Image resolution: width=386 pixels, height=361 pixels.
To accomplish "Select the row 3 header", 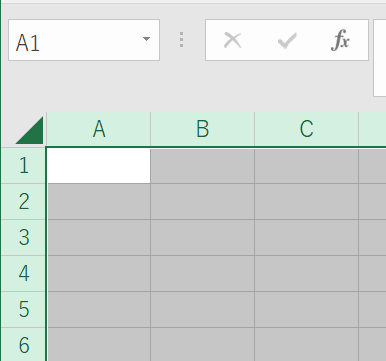I will coord(23,237).
